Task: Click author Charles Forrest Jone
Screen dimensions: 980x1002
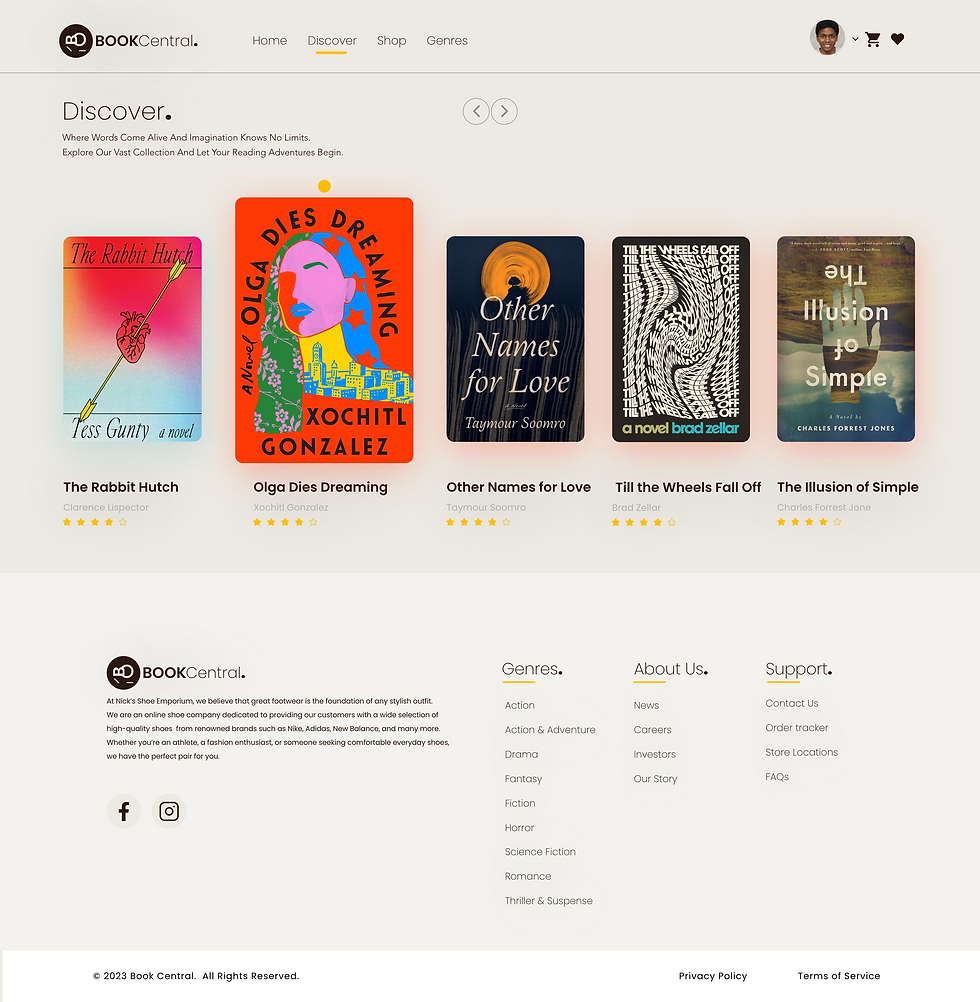Action: pos(823,507)
